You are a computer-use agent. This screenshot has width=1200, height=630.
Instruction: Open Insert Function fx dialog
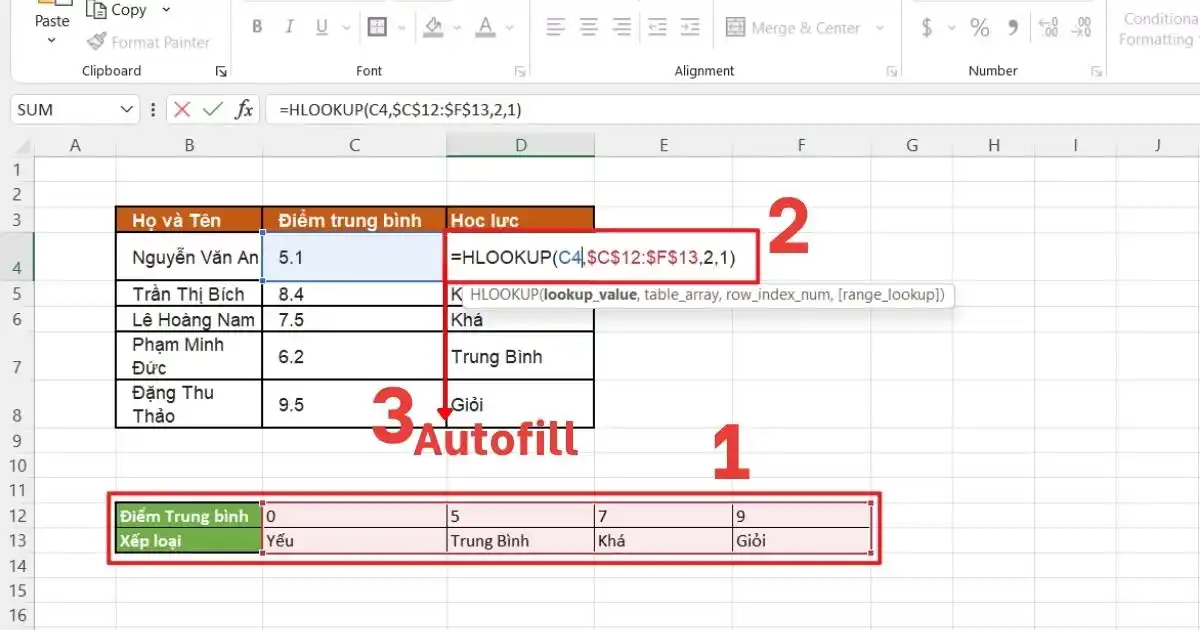(244, 109)
